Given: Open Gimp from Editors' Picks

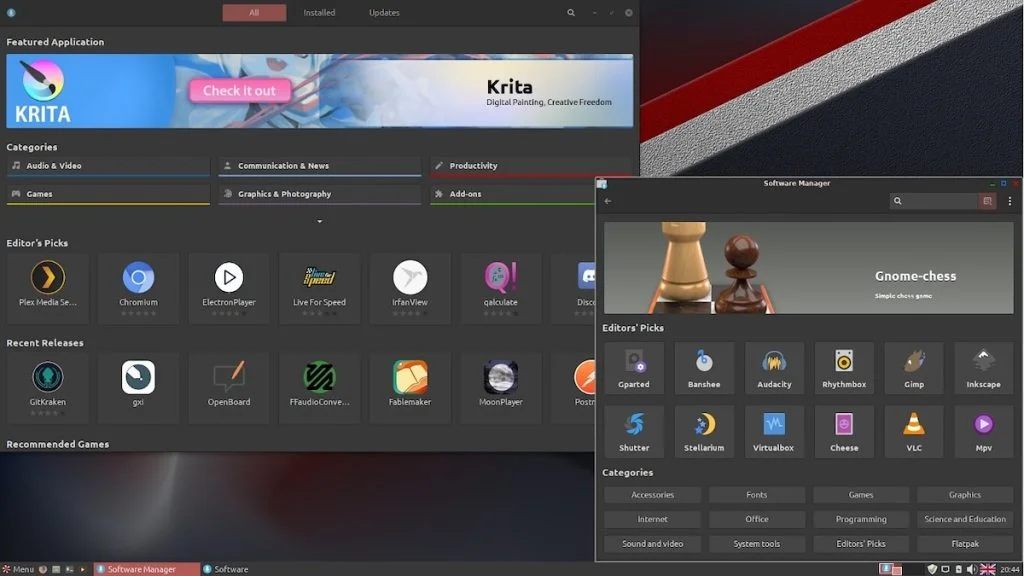Looking at the screenshot, I should tap(914, 367).
